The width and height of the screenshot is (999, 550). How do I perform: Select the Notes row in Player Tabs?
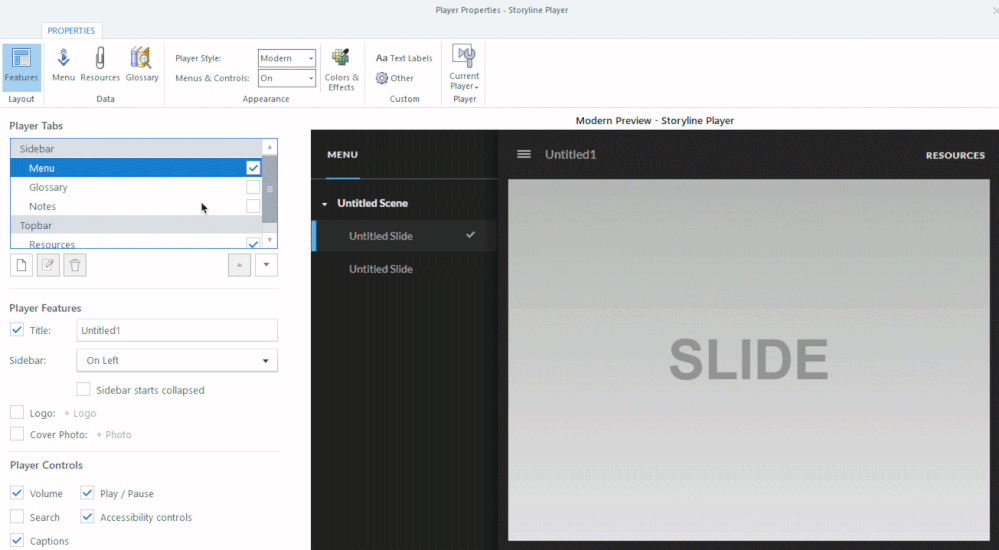click(136, 206)
